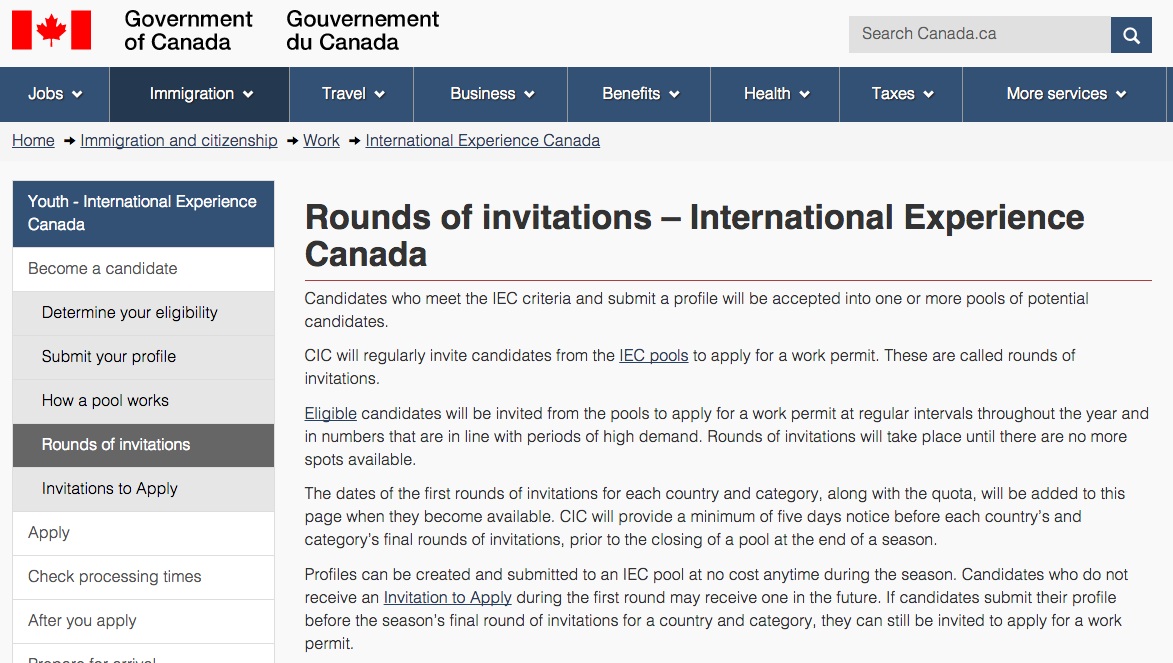Open the Health menu

[x=776, y=94]
